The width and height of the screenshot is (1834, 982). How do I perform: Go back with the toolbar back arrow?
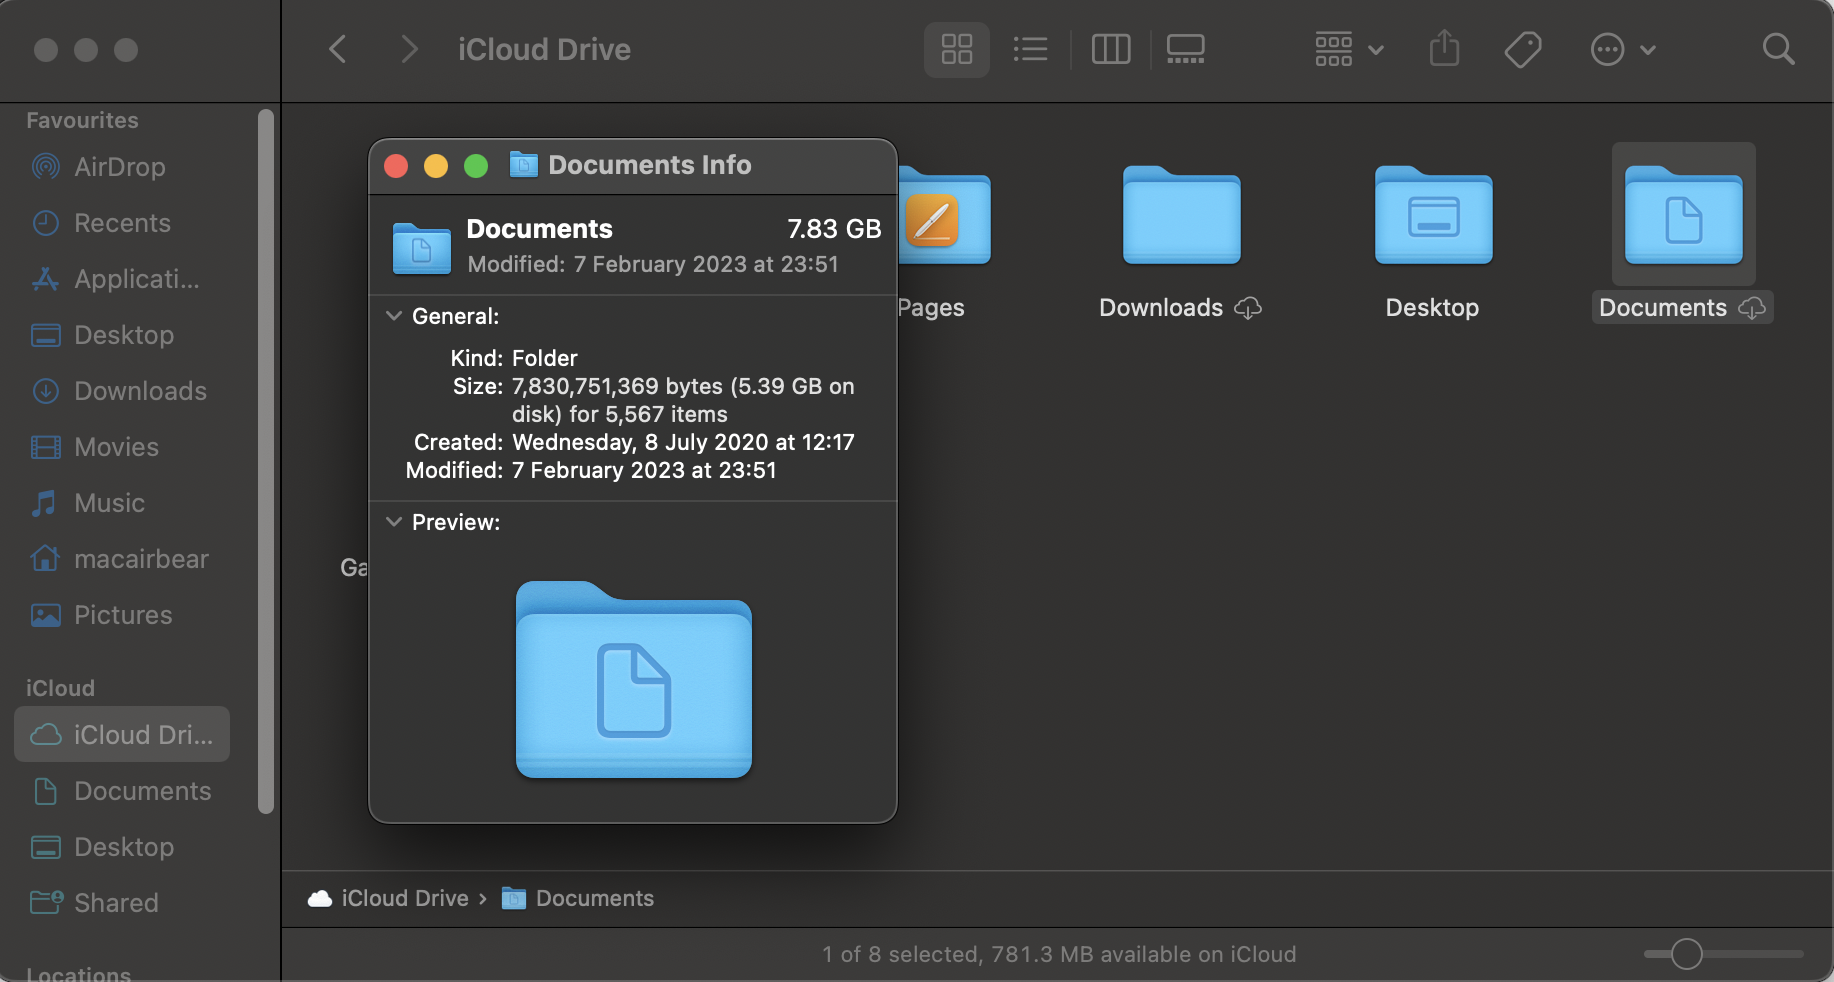coord(338,49)
